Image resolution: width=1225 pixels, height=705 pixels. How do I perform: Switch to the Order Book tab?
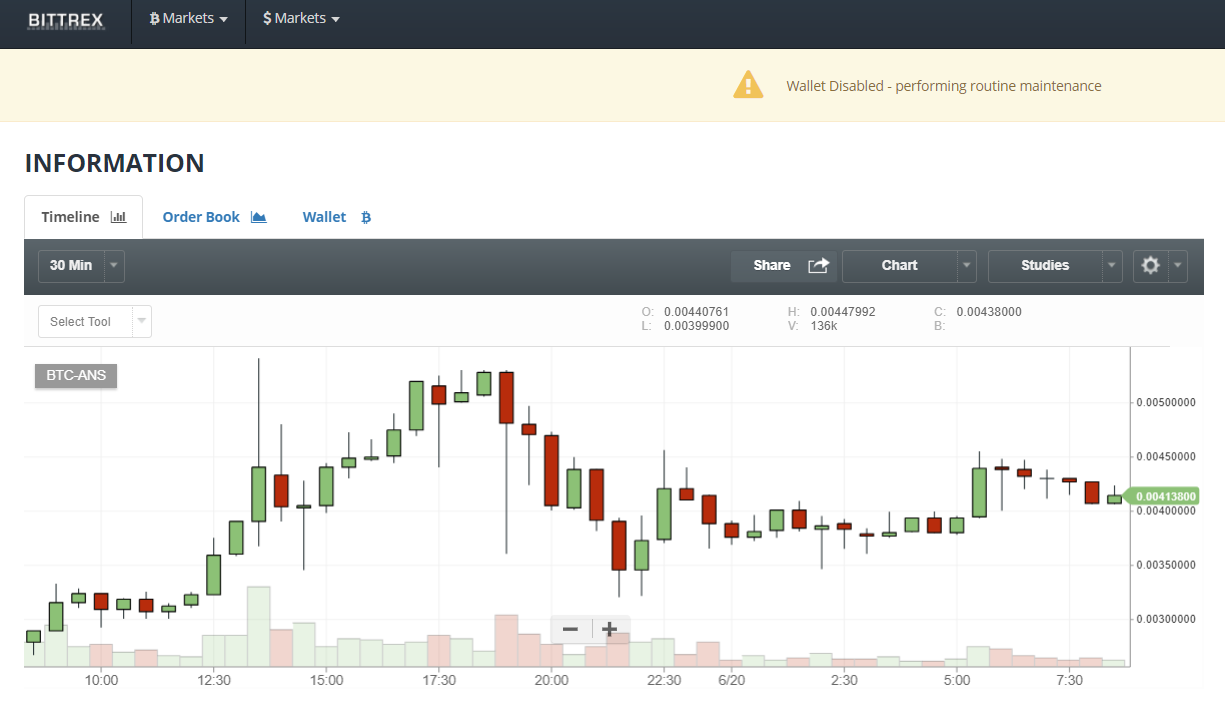201,216
